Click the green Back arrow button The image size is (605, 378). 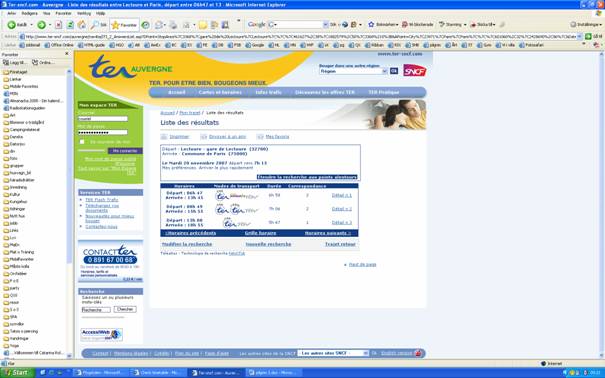click(12, 25)
